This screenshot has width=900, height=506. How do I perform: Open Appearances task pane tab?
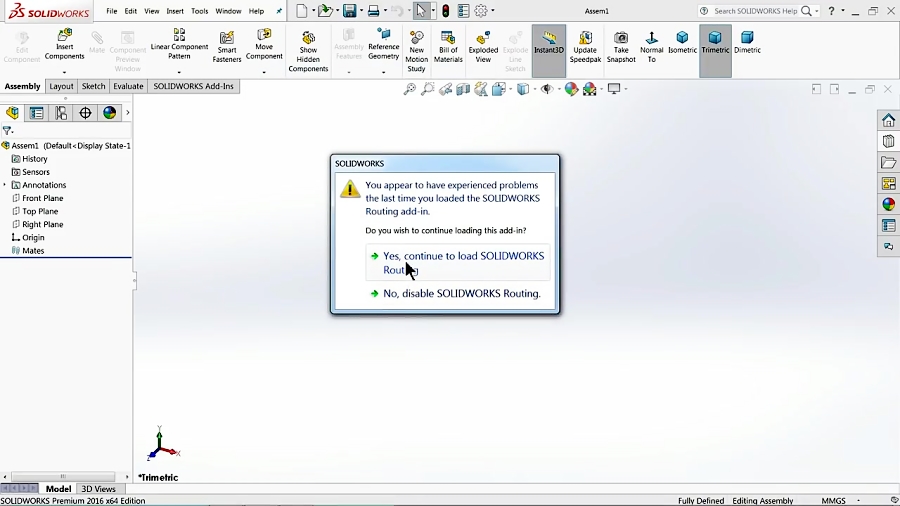point(889,204)
